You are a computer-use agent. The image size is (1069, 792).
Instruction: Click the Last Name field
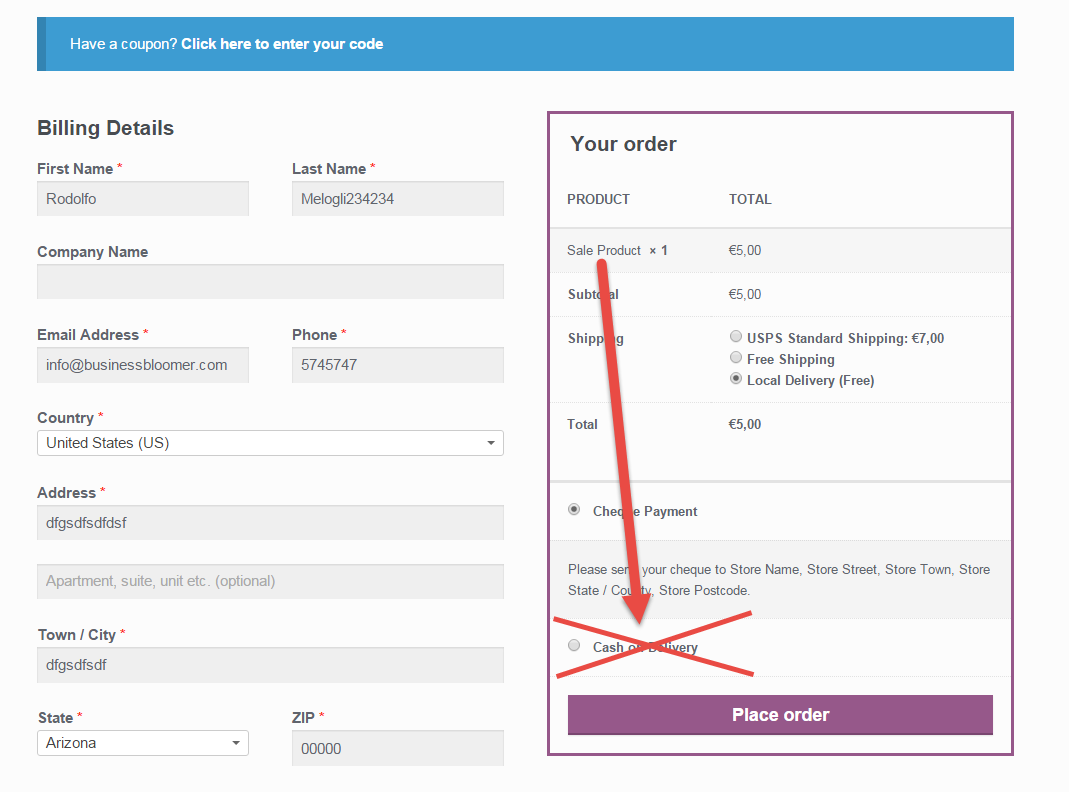pos(397,198)
